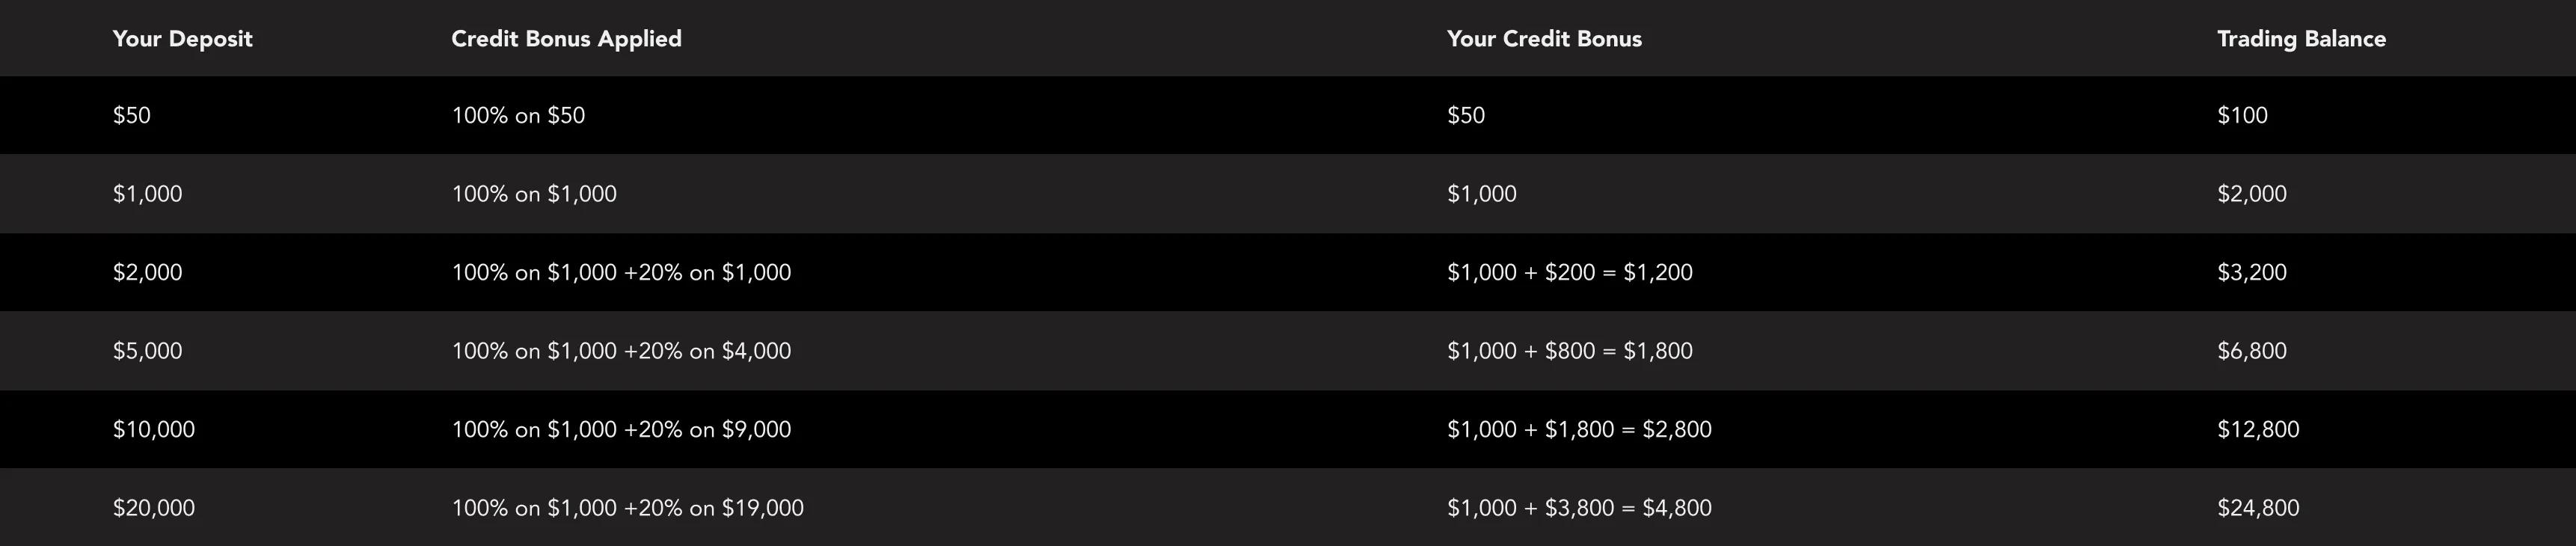The height and width of the screenshot is (546, 2576).
Task: Select the $10,000 deposit cell
Action: point(153,429)
